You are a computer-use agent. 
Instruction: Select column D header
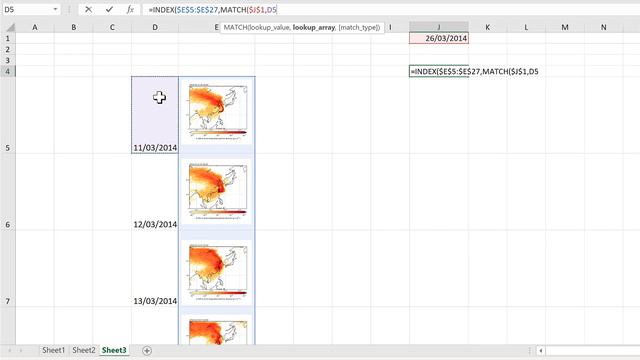[x=155, y=27]
